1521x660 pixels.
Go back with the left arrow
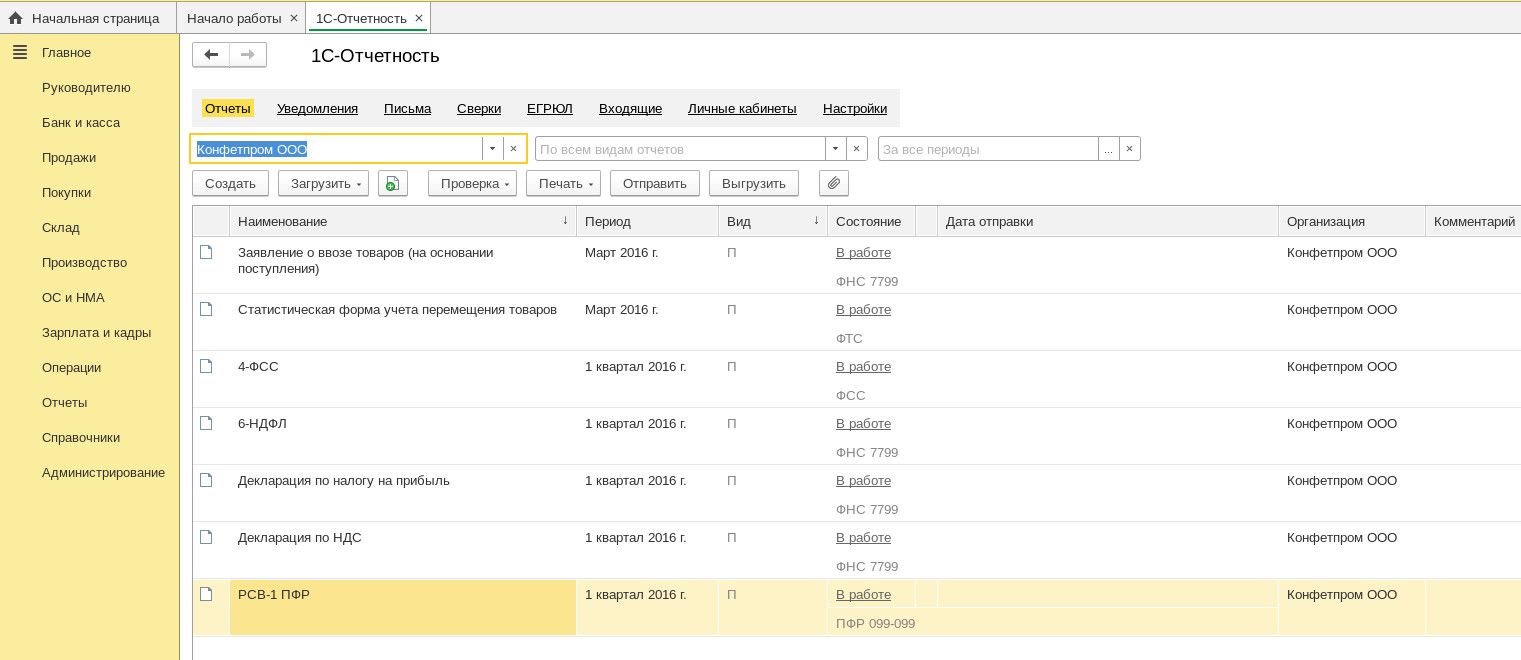211,54
